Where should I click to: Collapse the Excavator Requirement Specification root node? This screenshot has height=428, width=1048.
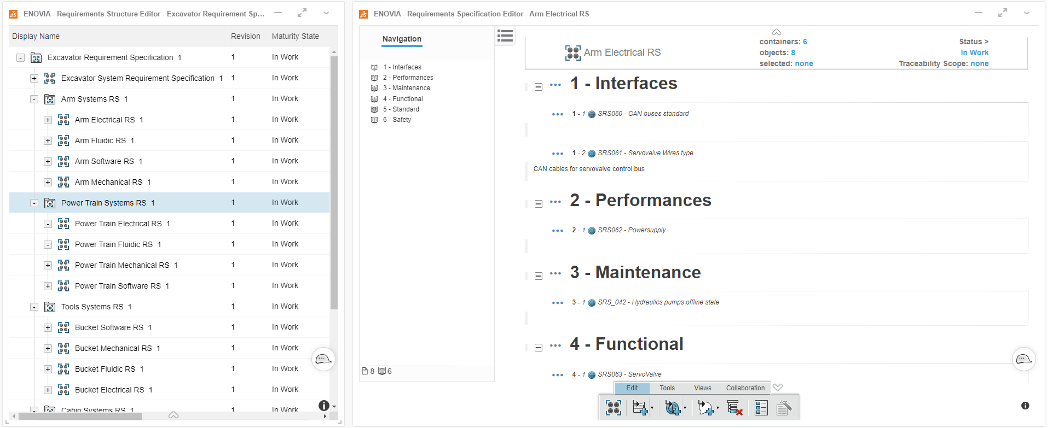tap(21, 58)
